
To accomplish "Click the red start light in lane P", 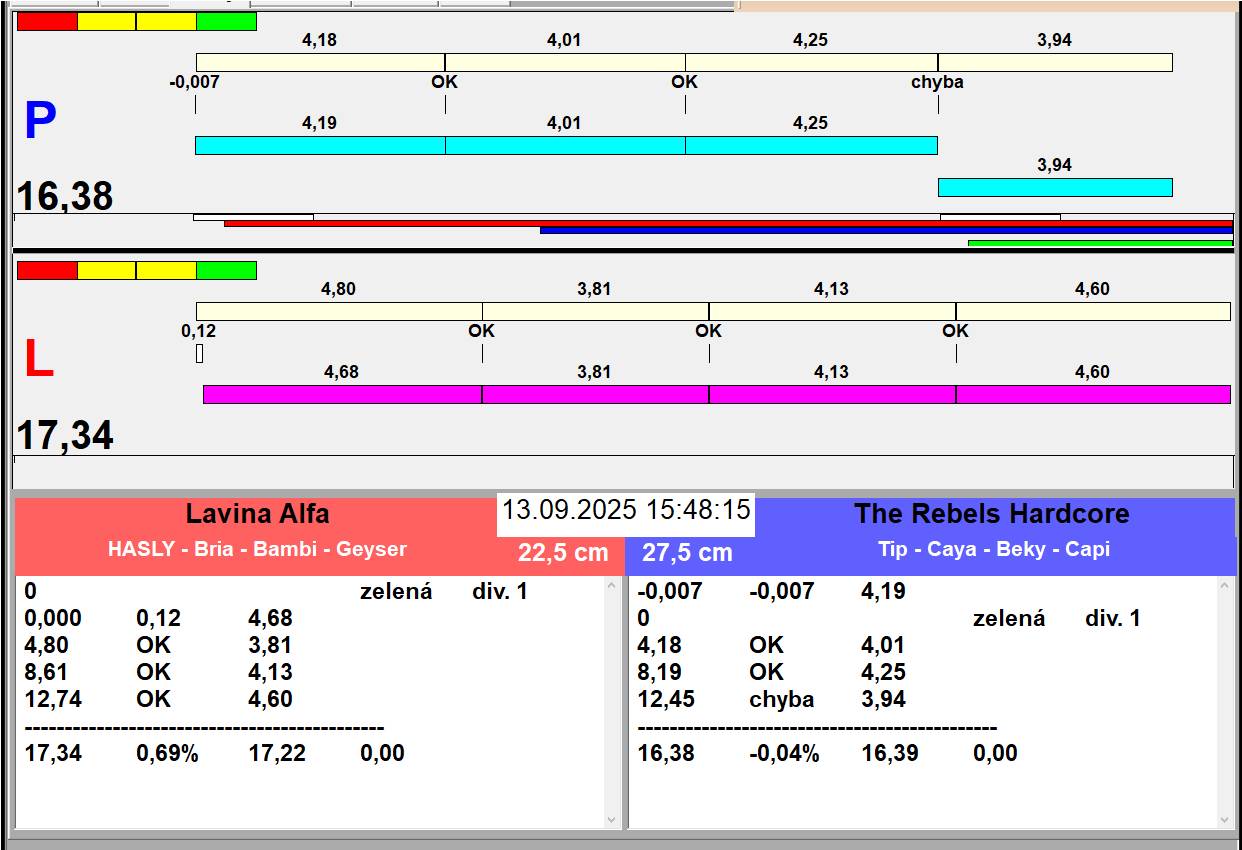I will point(47,21).
